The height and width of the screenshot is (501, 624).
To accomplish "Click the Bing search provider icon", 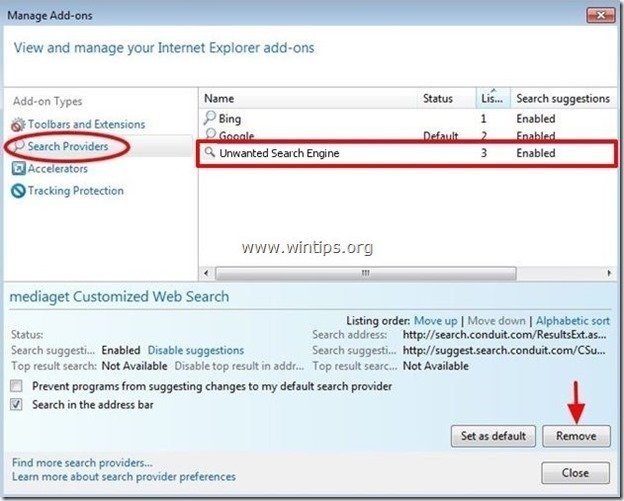I will click(210, 118).
